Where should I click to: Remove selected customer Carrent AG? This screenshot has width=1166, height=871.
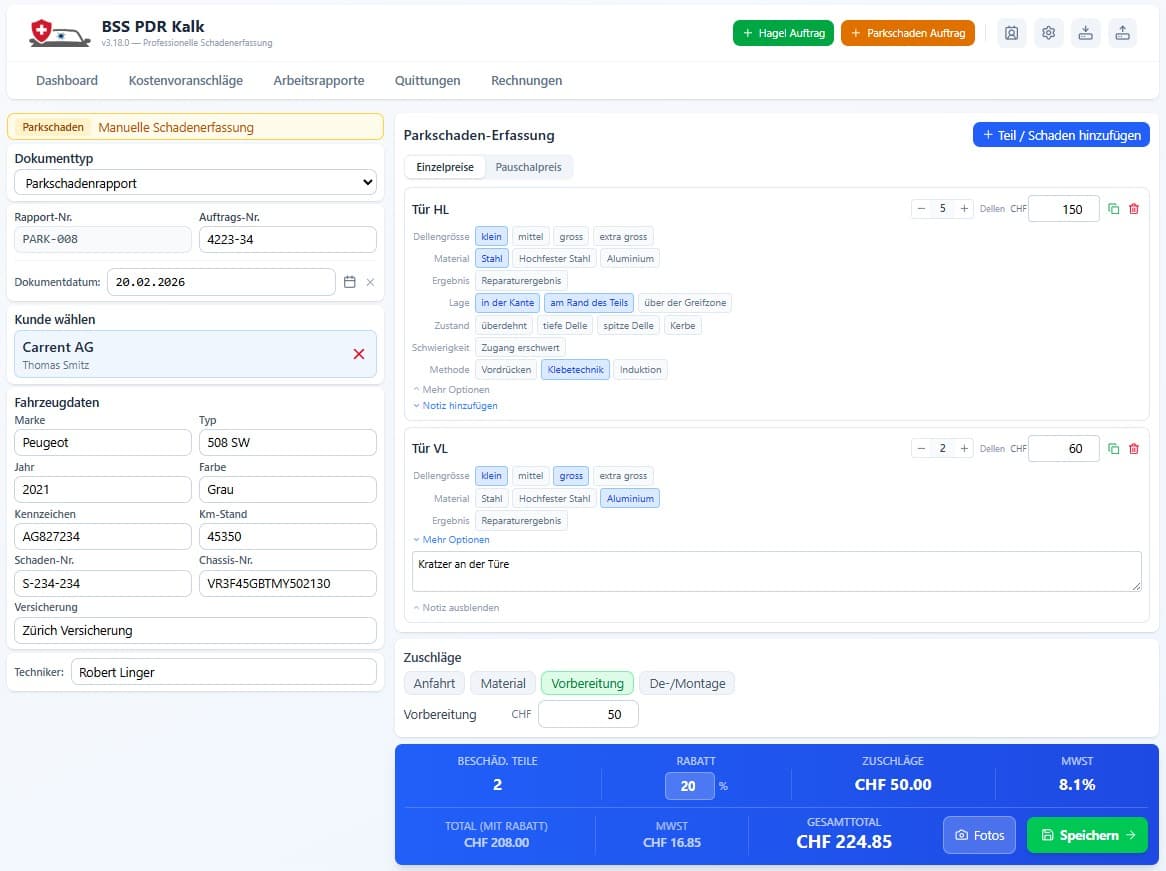[x=359, y=354]
